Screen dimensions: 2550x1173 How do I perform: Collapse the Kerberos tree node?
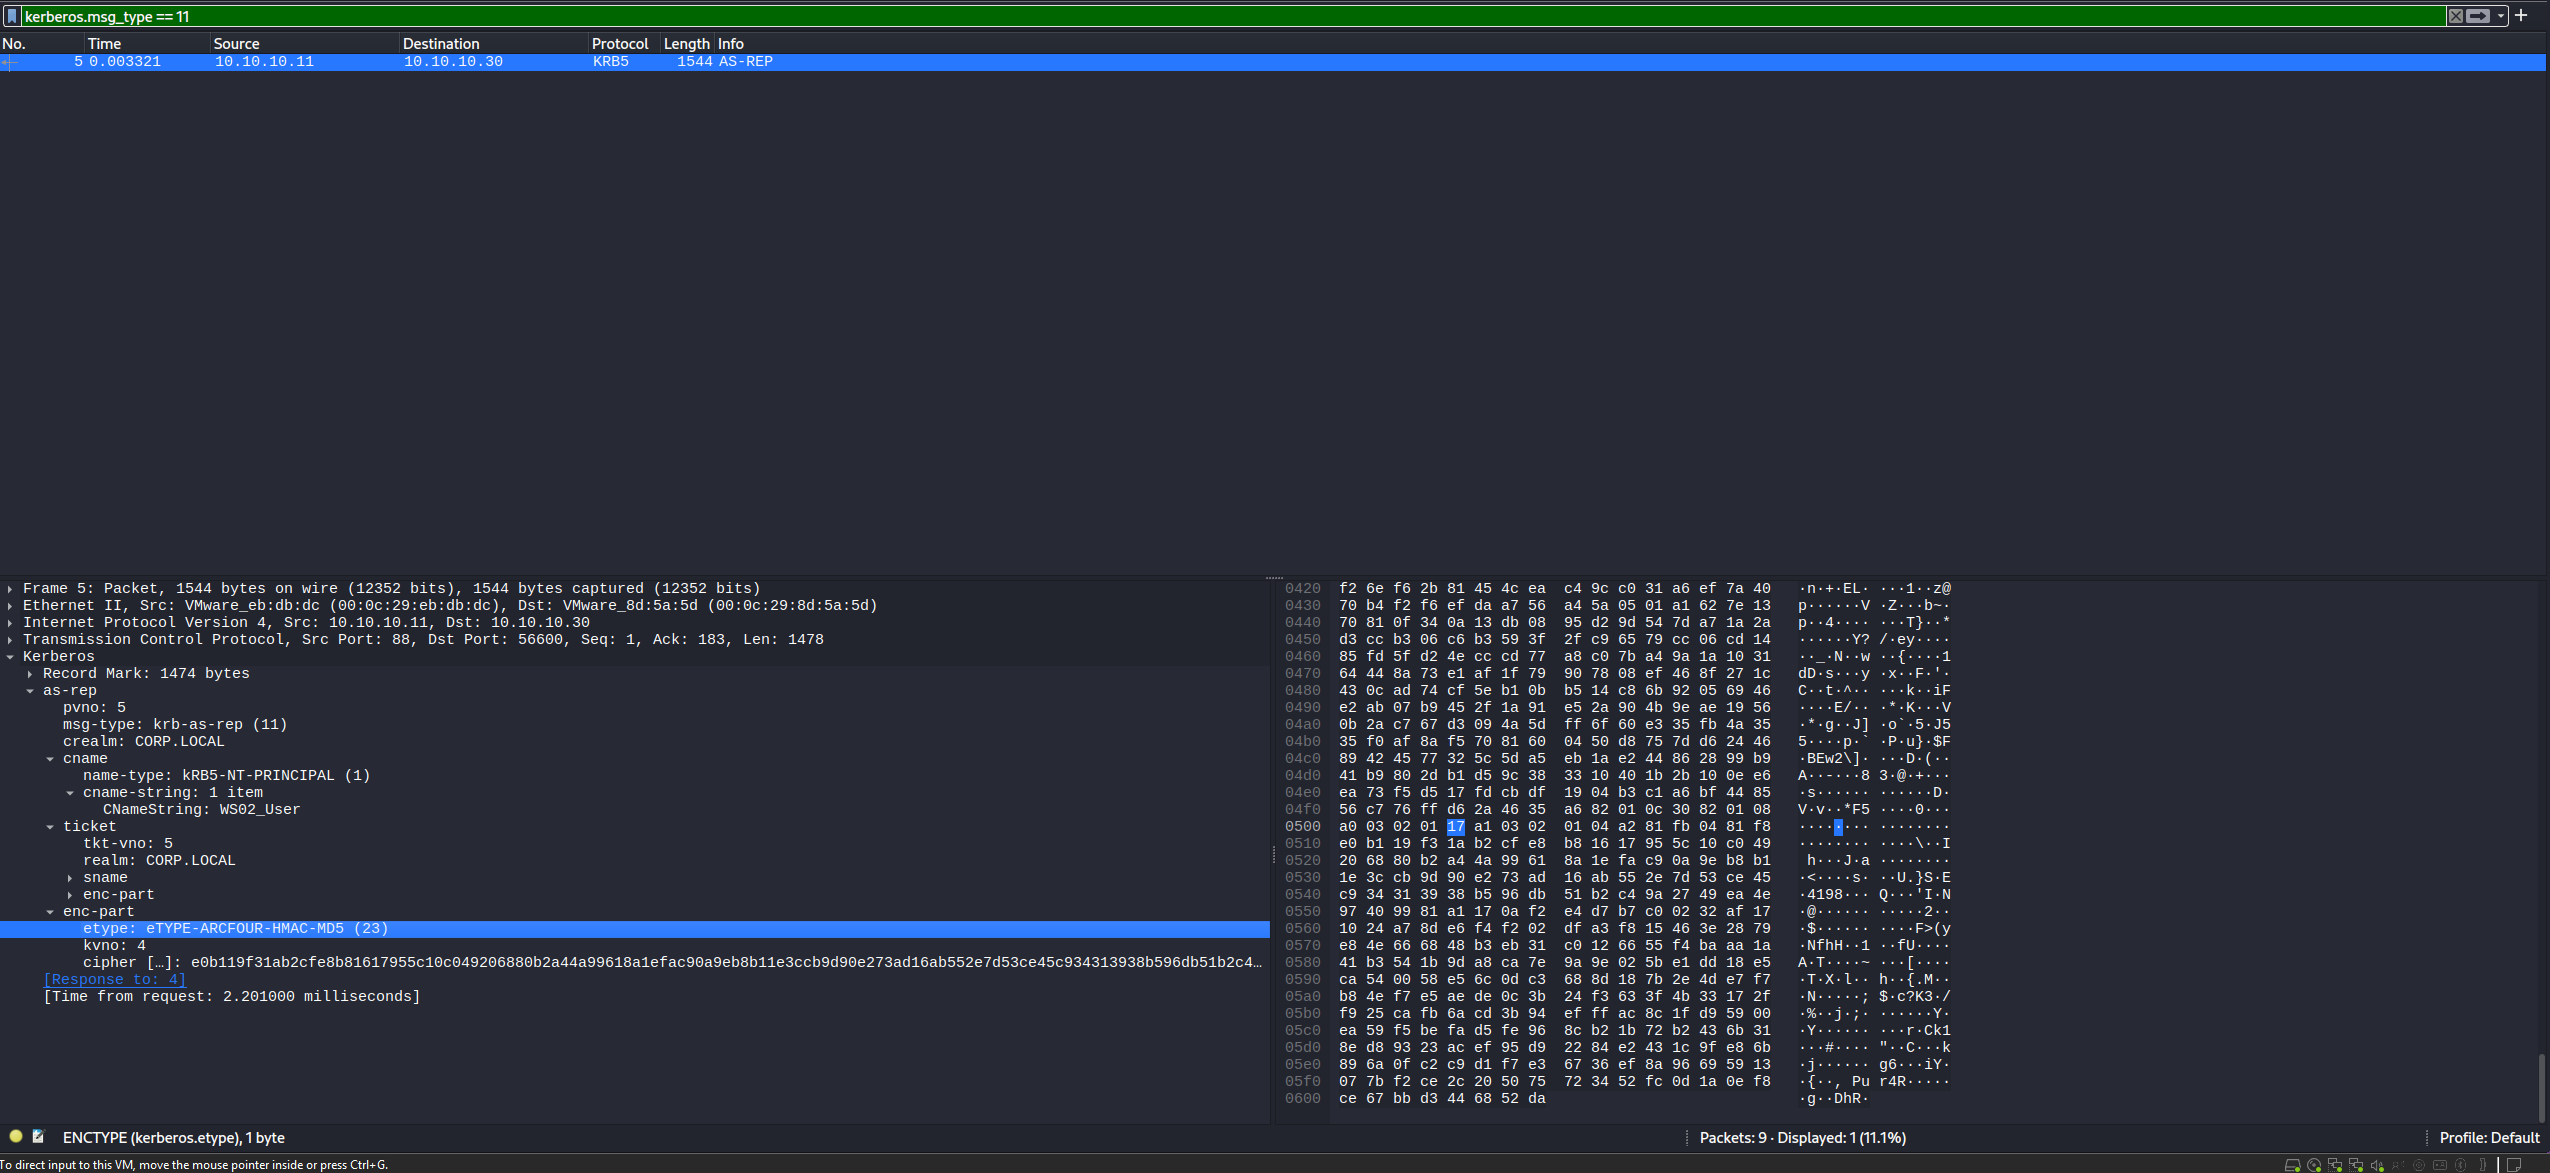pyautogui.click(x=10, y=657)
